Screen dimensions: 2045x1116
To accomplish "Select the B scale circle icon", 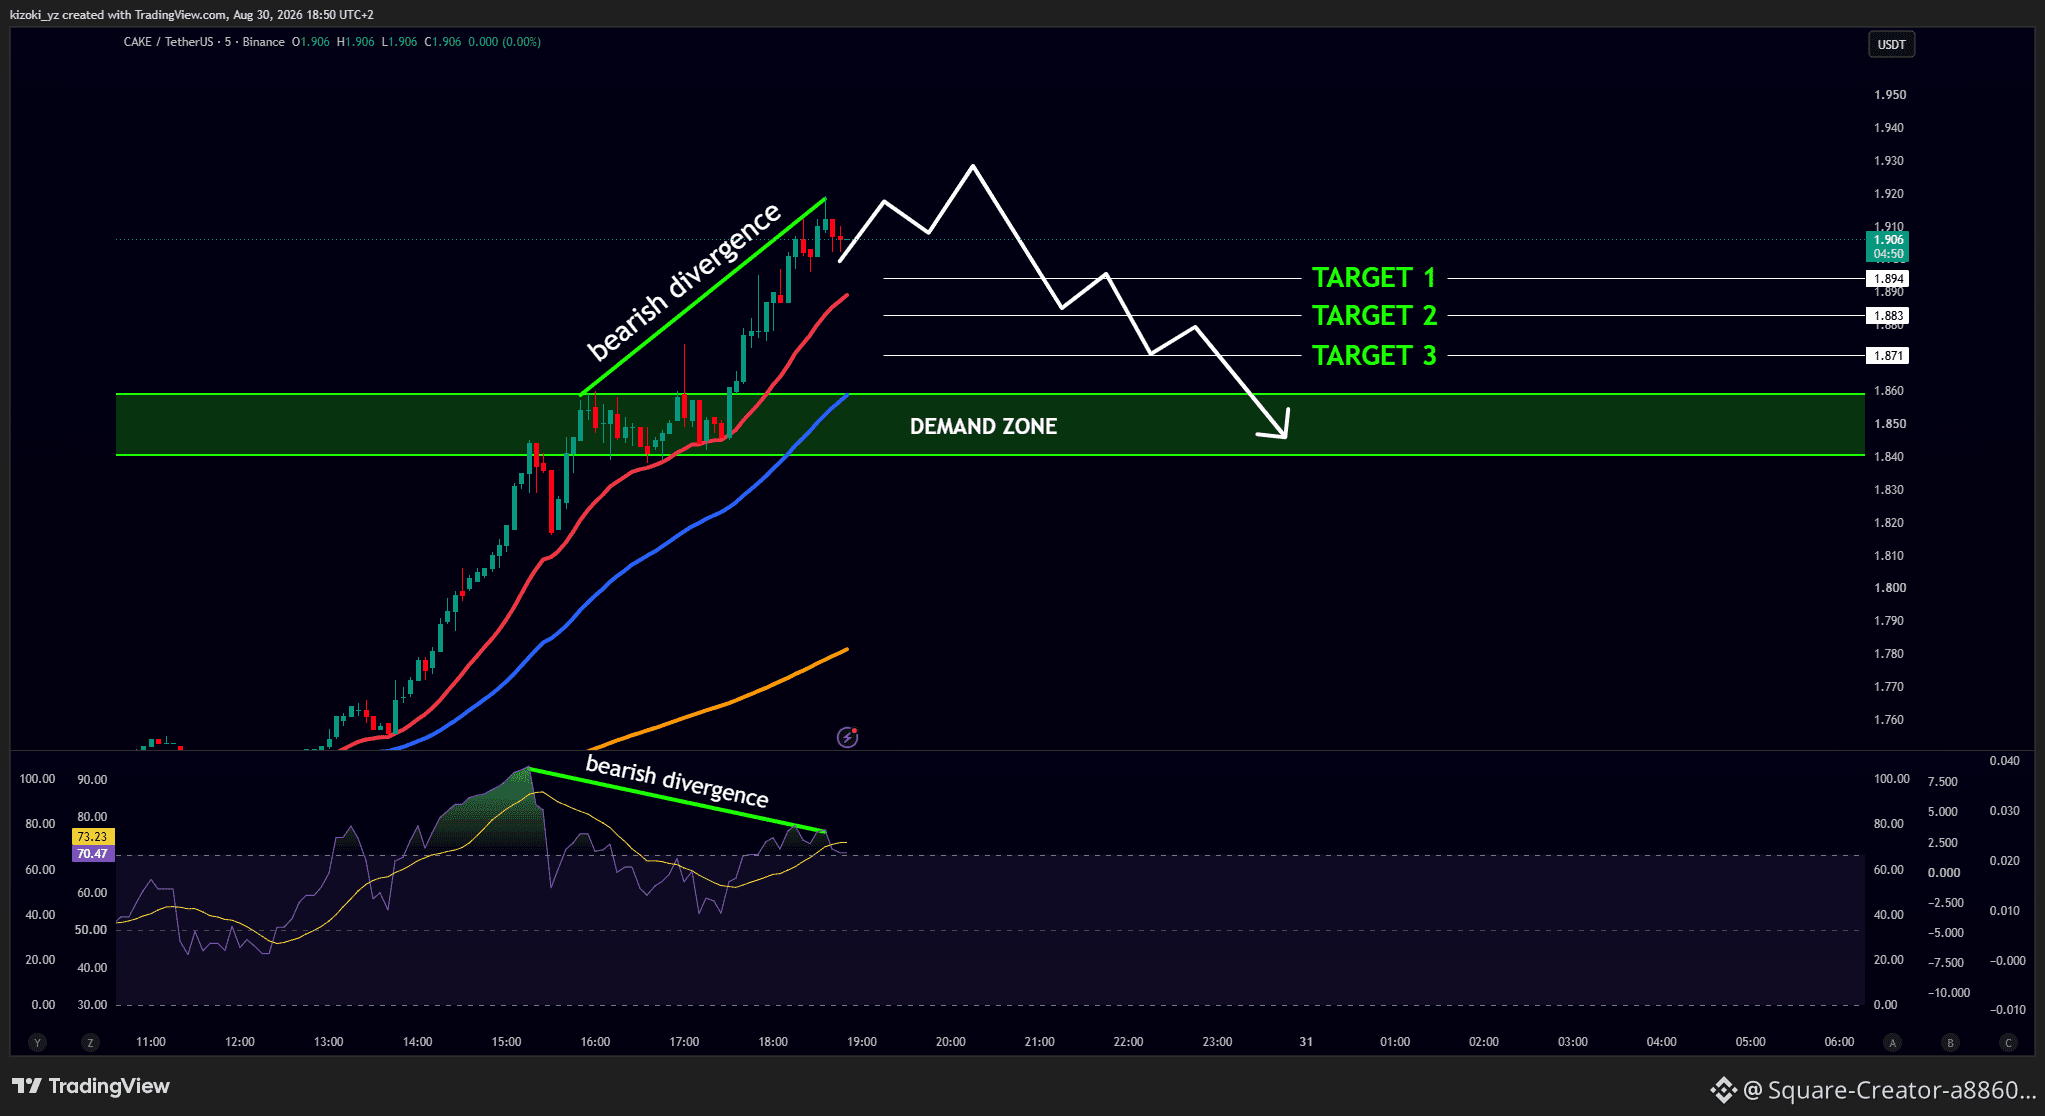I will [x=1950, y=1042].
